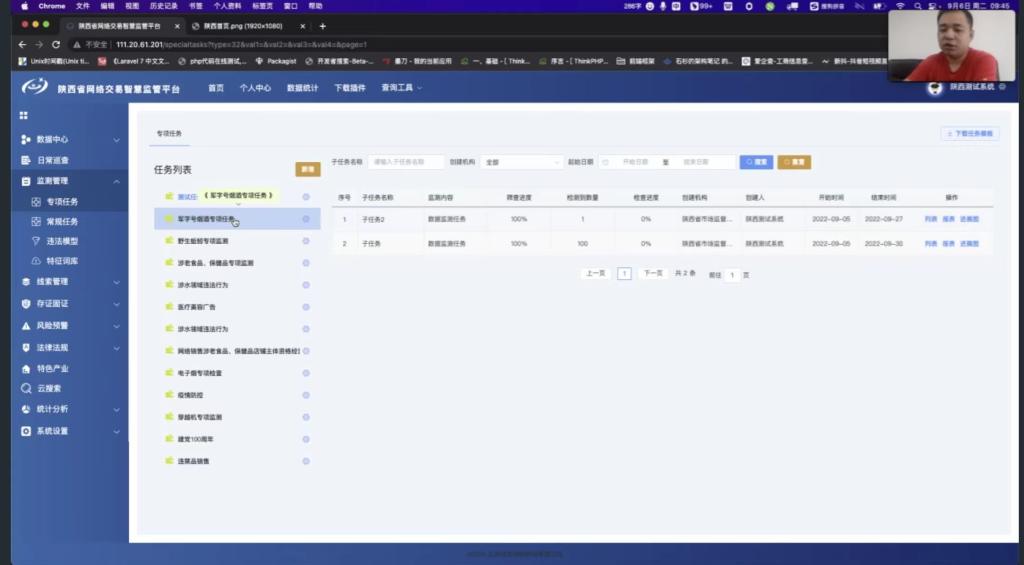Go to 首页 in top navigation
This screenshot has width=1024, height=565.
tap(216, 88)
